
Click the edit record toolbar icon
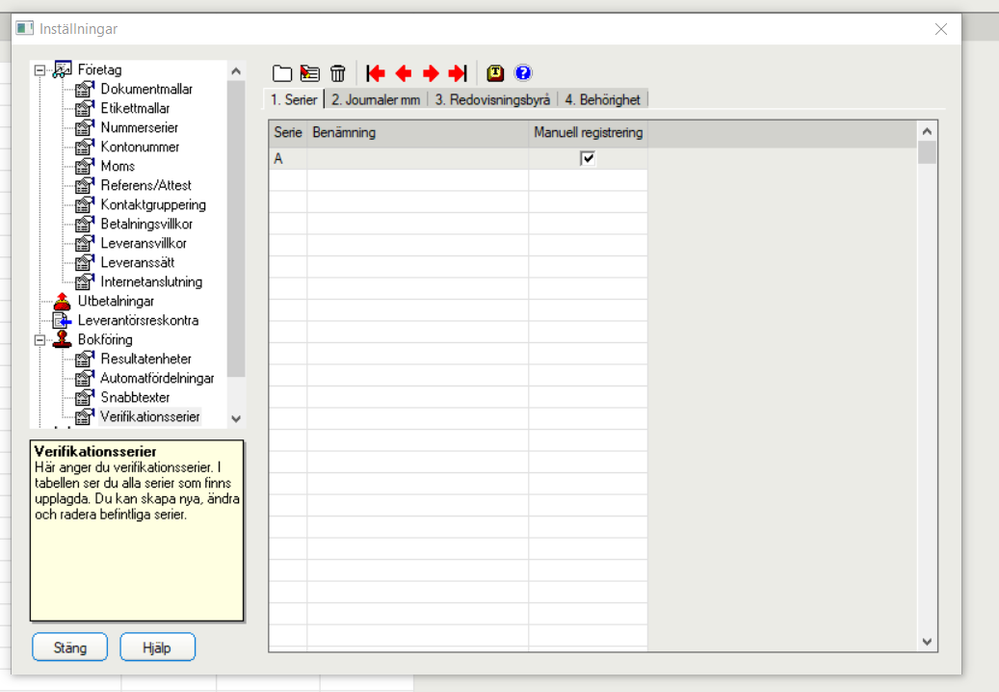coord(310,73)
